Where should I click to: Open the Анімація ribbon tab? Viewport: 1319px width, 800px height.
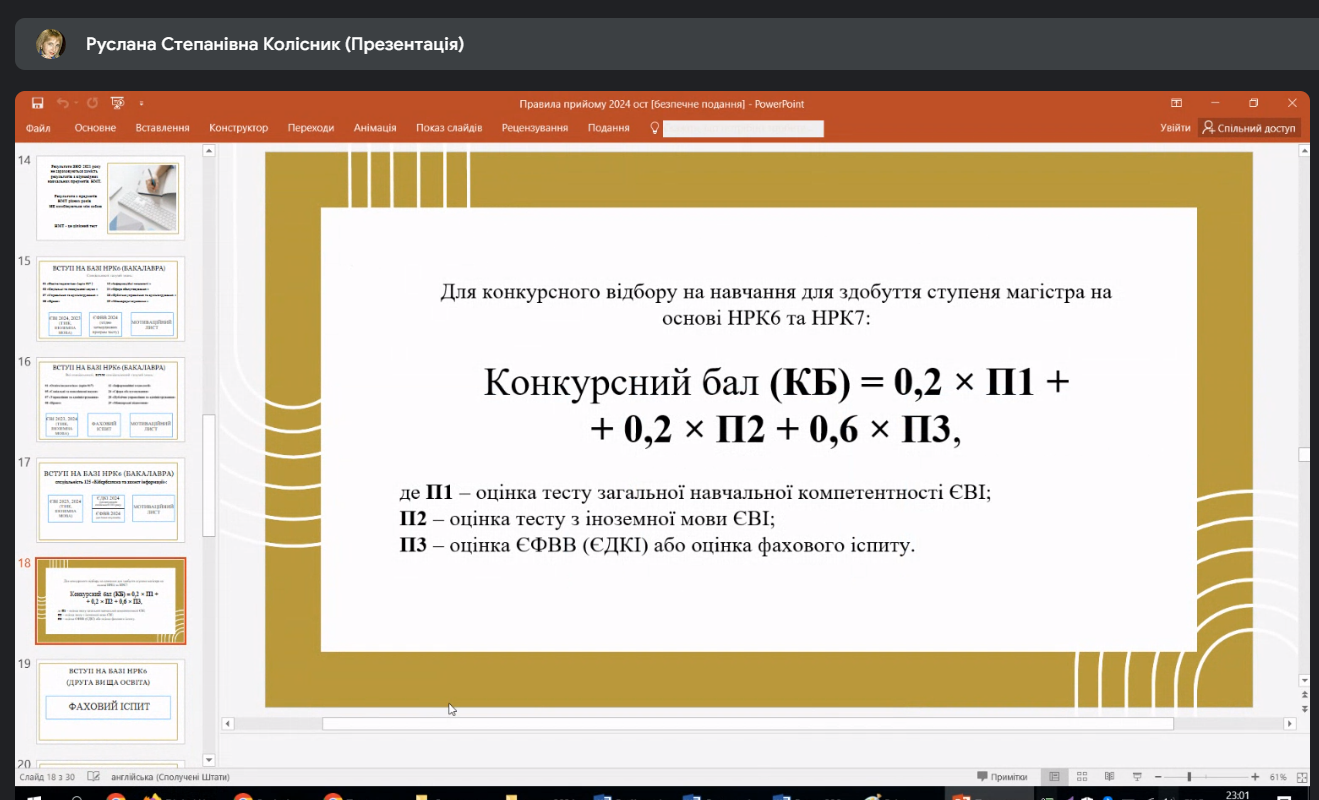(375, 128)
